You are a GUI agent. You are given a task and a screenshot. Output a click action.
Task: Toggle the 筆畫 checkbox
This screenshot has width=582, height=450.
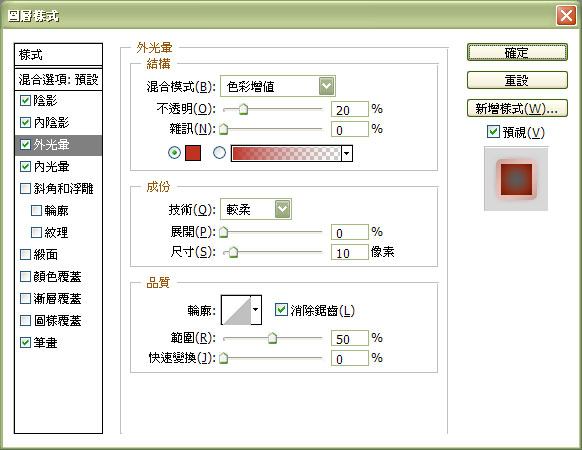[25, 342]
